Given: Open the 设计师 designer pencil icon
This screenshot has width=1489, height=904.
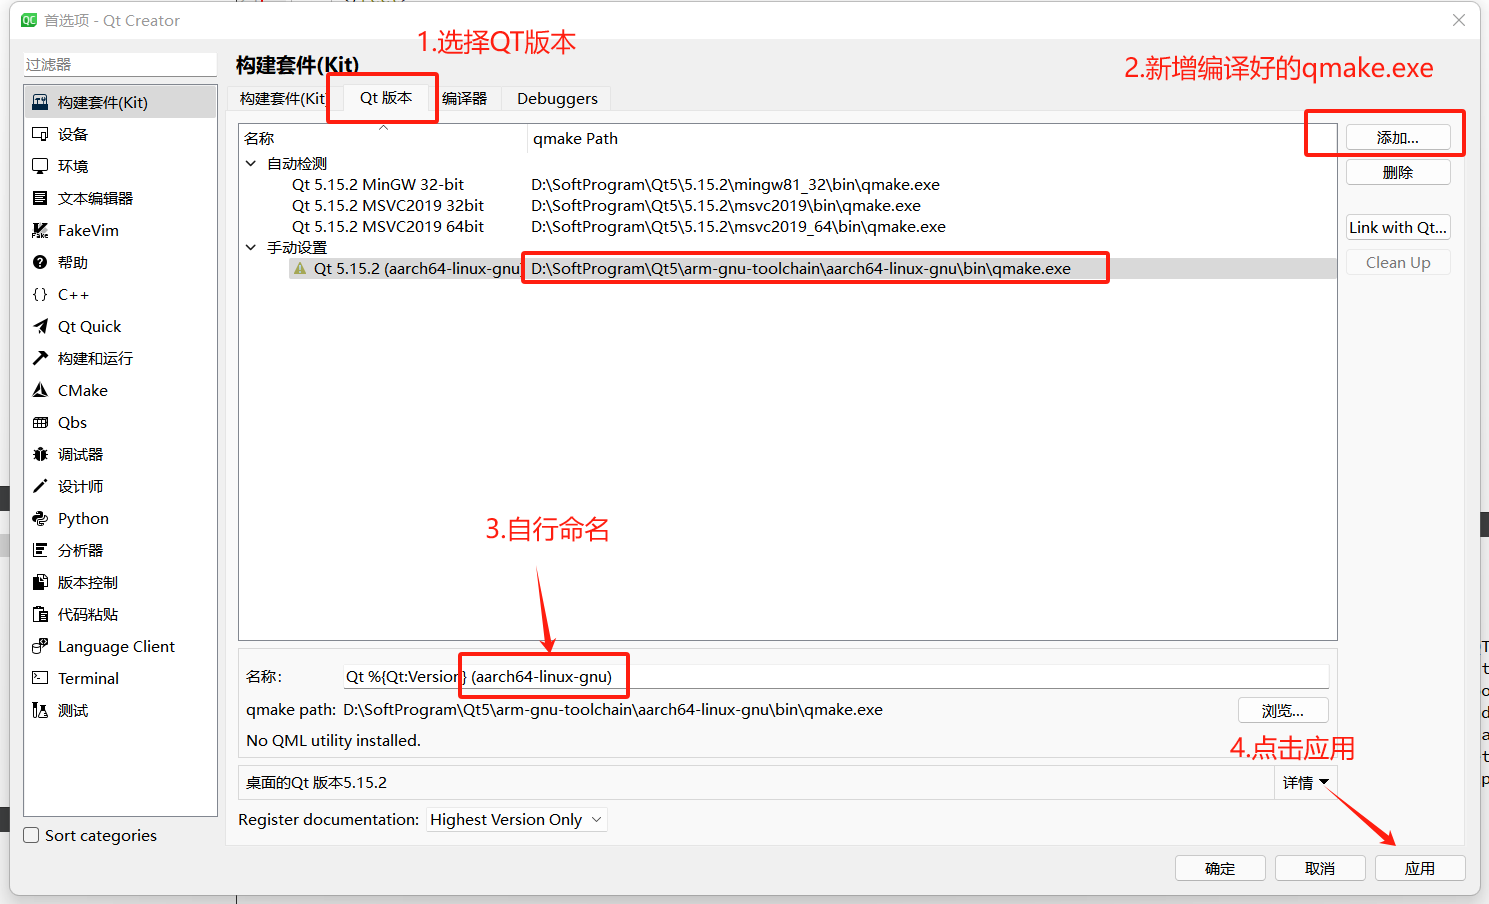Looking at the screenshot, I should pos(40,486).
